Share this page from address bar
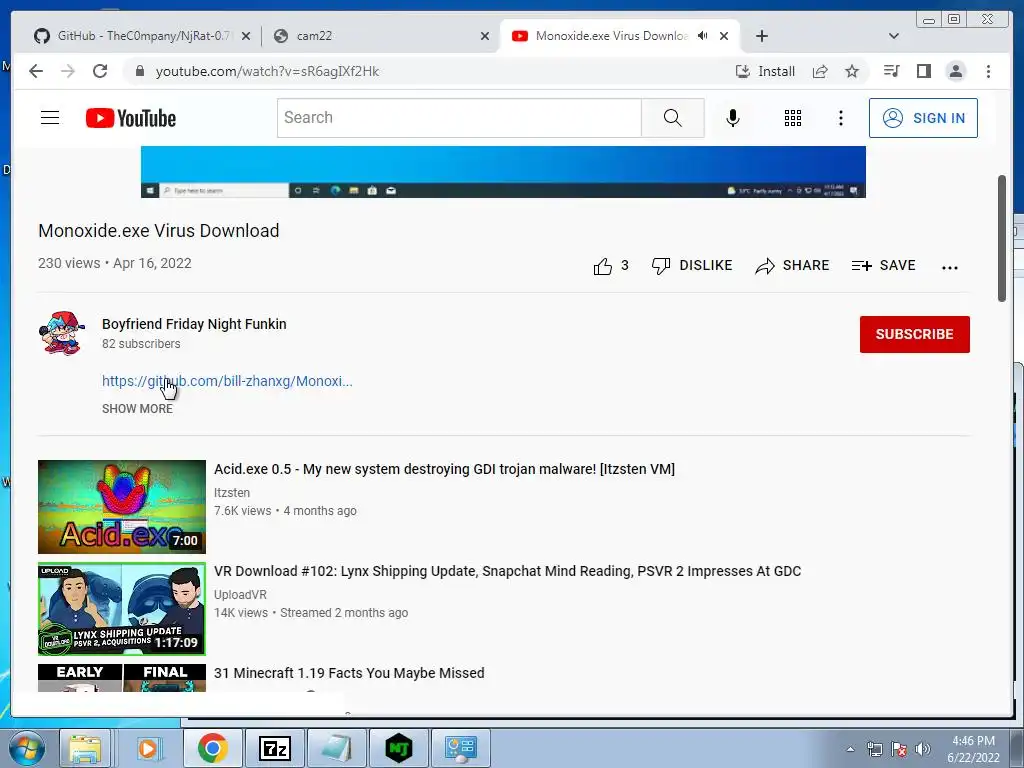This screenshot has width=1024, height=768. pos(820,71)
